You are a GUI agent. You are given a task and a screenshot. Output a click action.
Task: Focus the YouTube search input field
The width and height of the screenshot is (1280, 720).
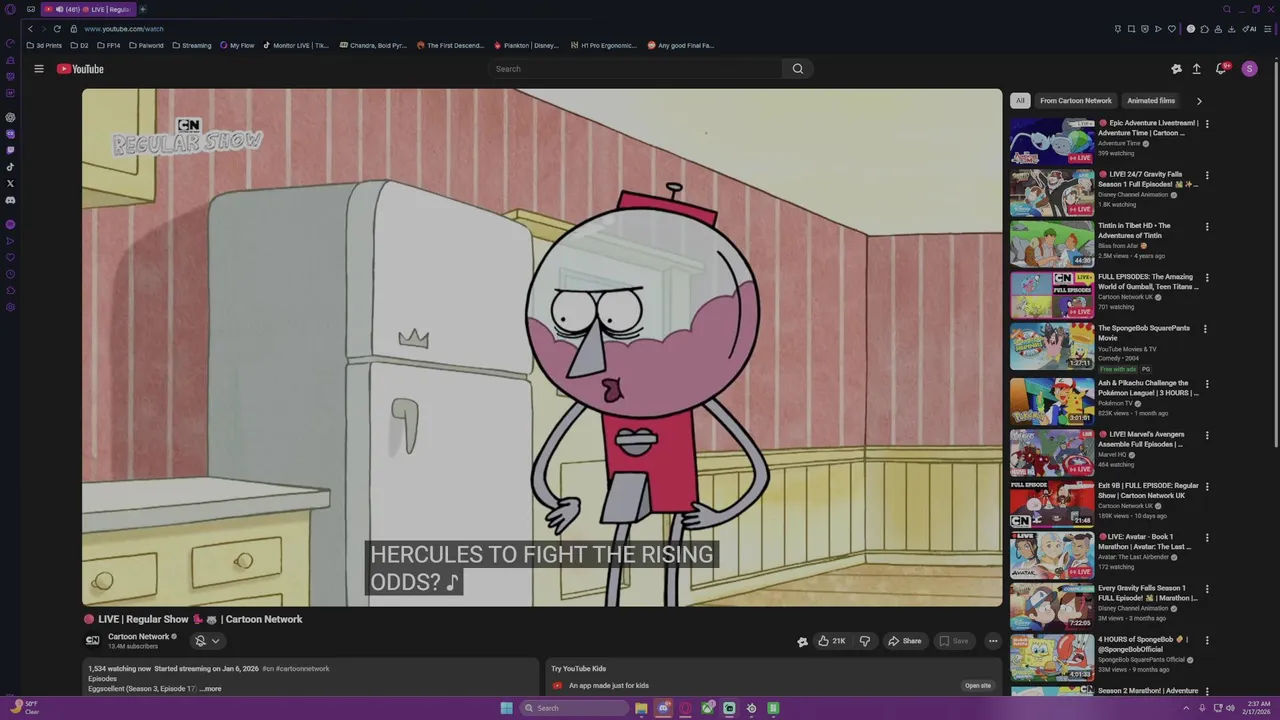click(636, 69)
